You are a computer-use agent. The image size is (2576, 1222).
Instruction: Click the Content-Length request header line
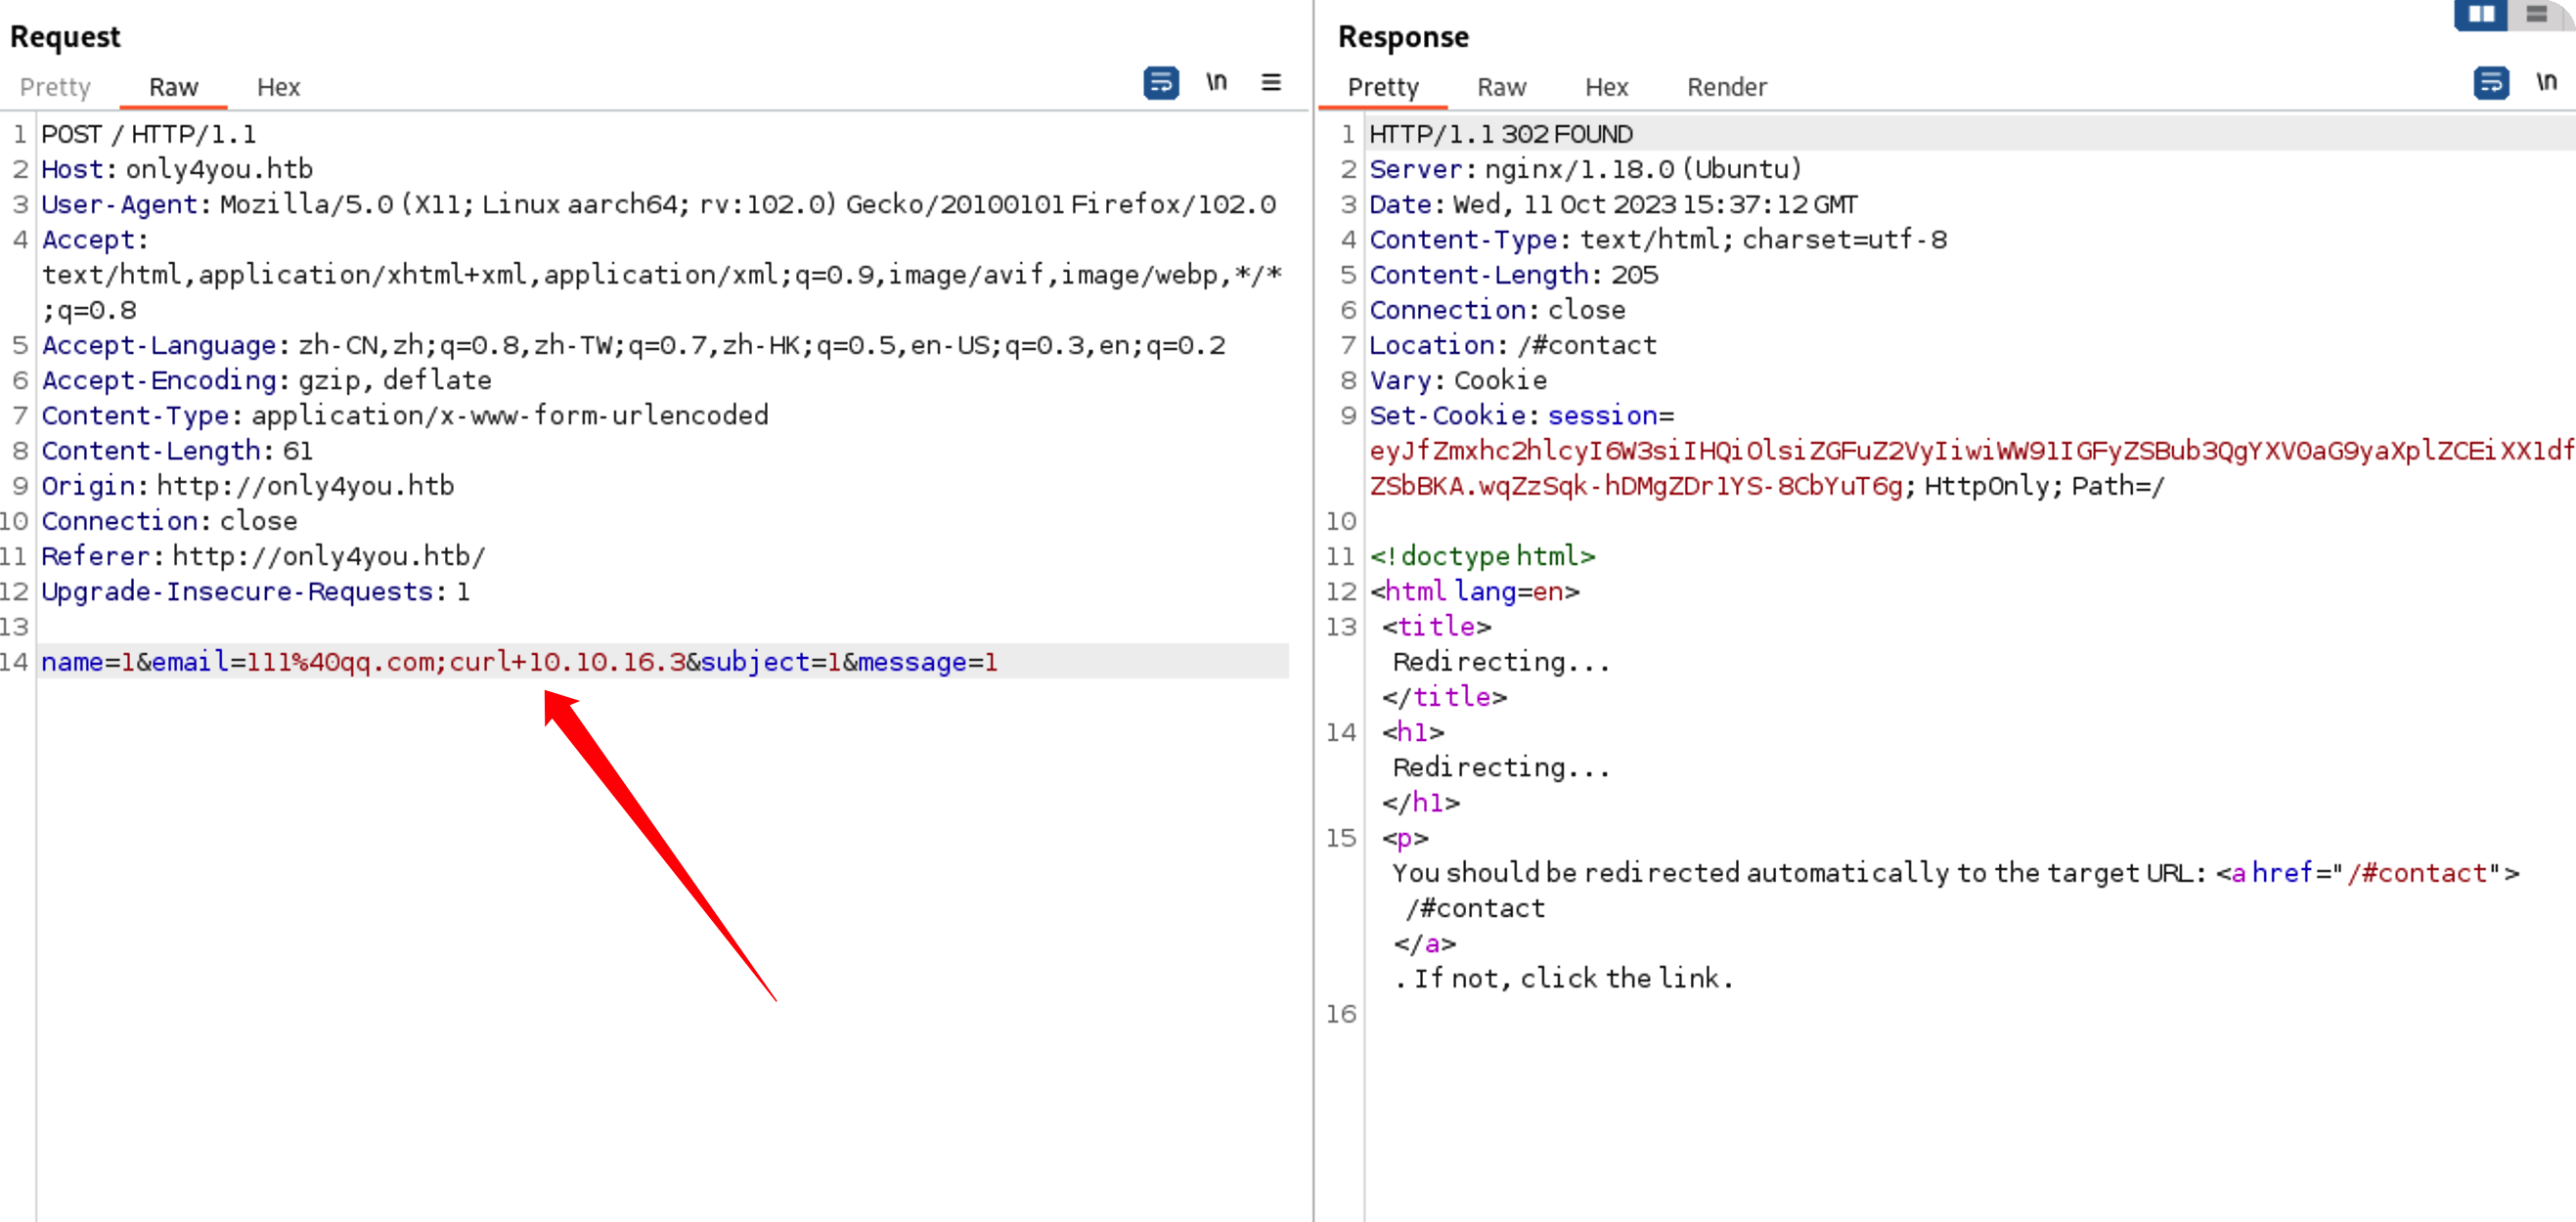click(x=177, y=451)
